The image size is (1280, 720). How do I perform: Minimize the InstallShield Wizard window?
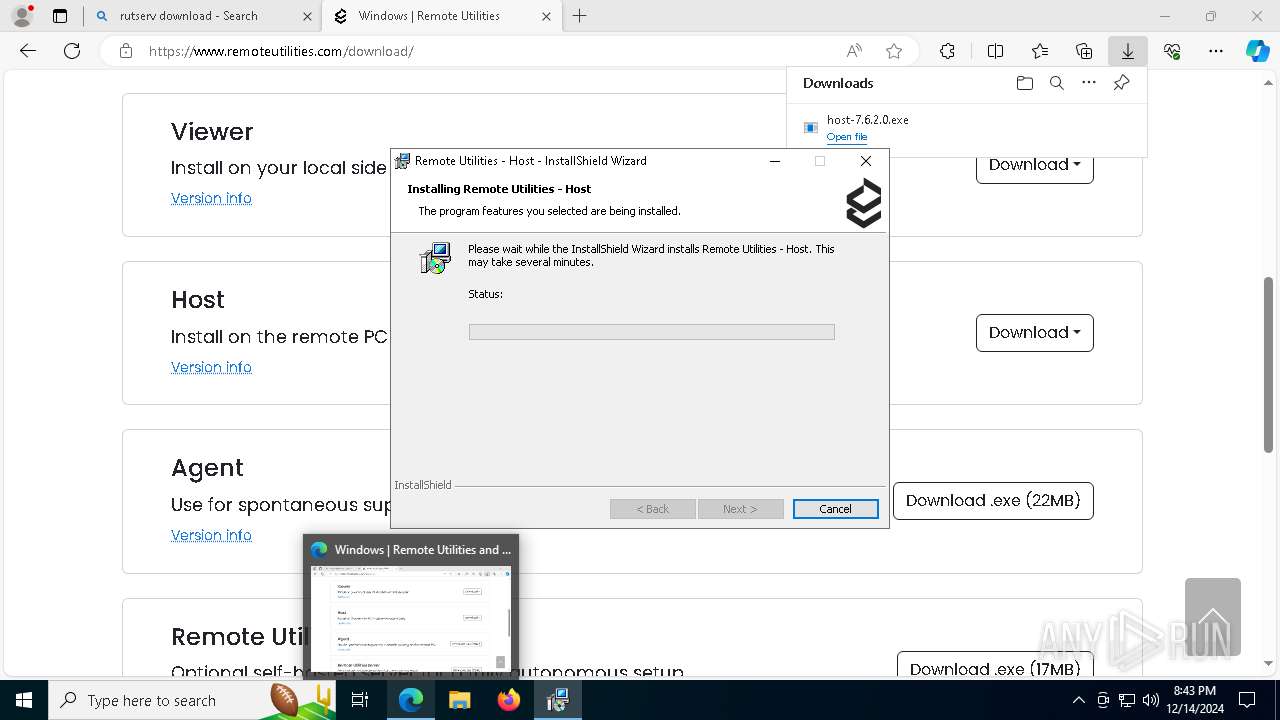(774, 161)
